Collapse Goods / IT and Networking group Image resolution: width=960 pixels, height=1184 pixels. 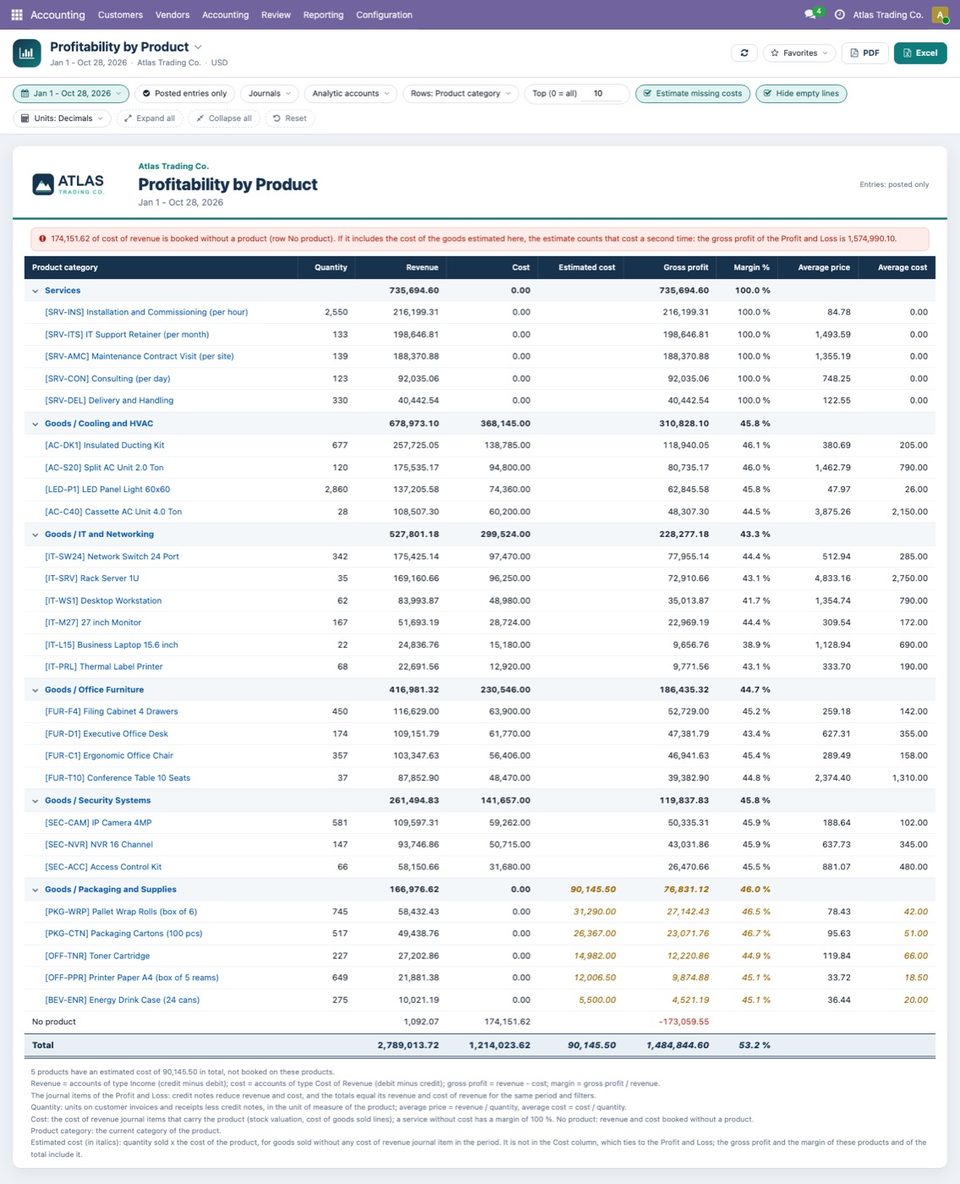(x=35, y=535)
